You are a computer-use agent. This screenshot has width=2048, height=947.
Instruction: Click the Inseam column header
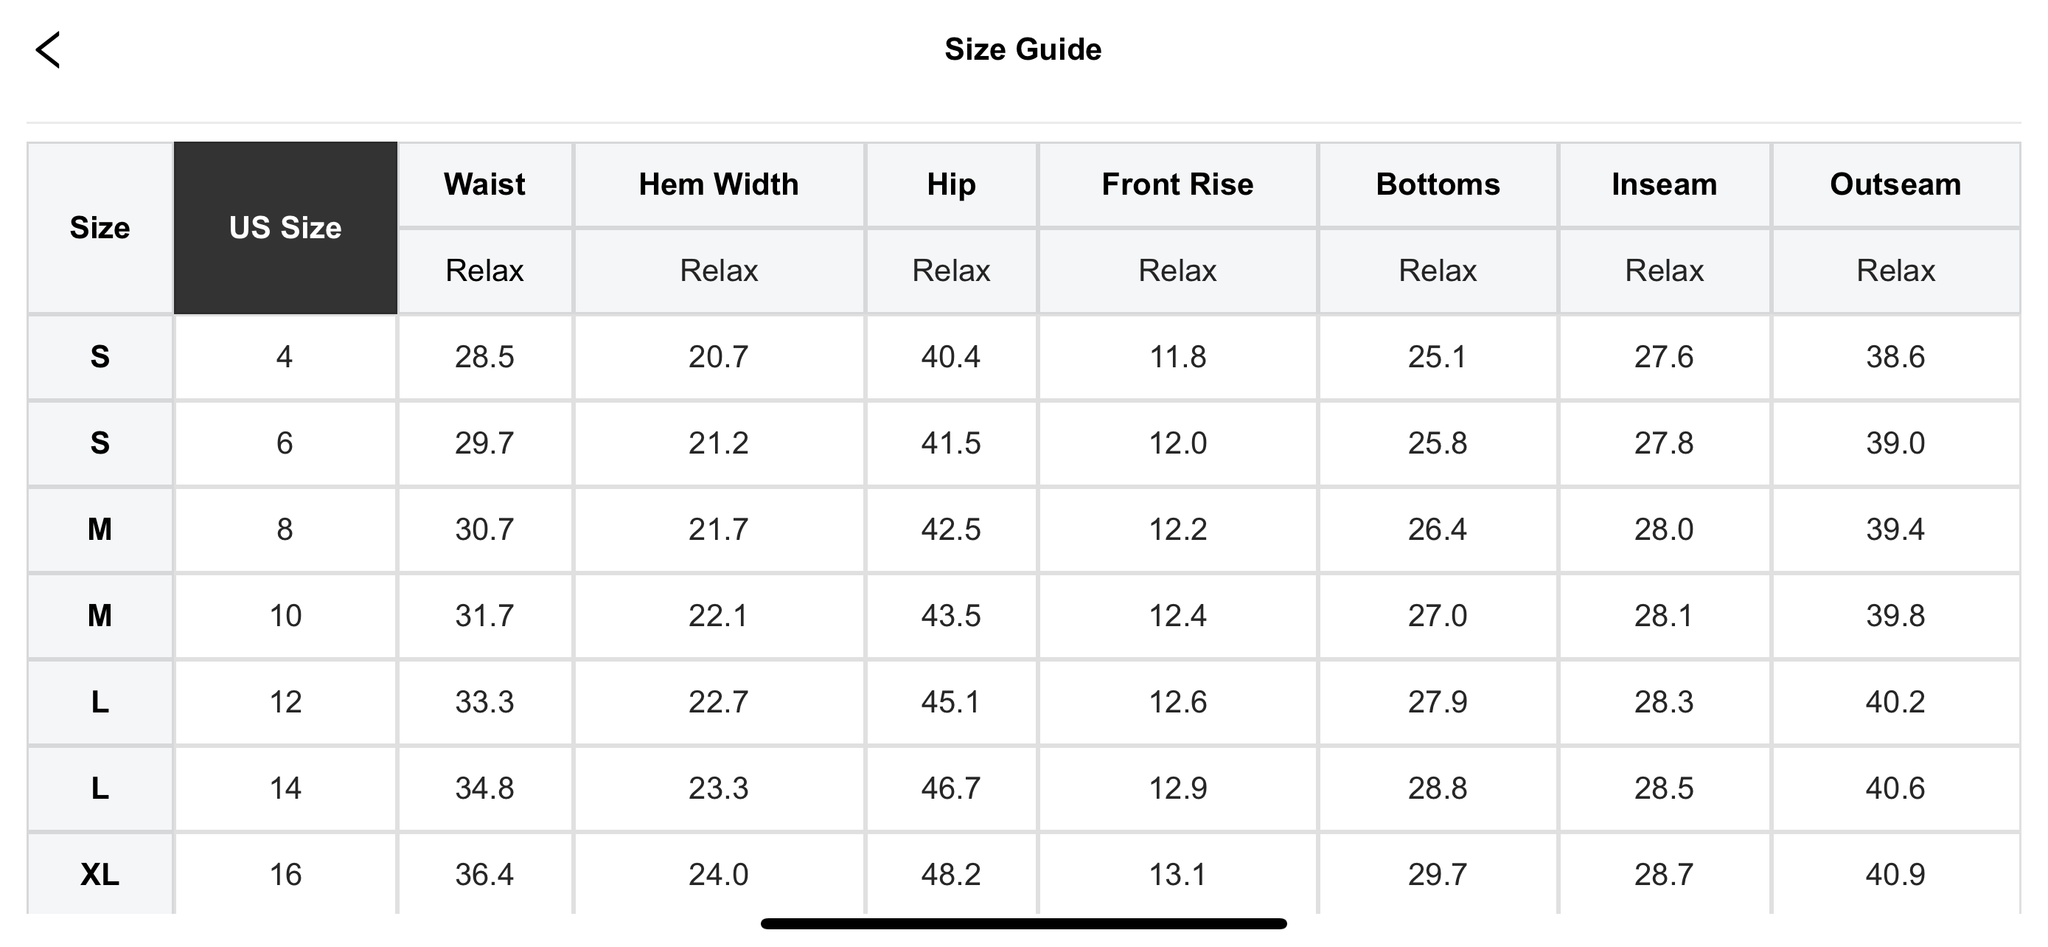(1664, 184)
